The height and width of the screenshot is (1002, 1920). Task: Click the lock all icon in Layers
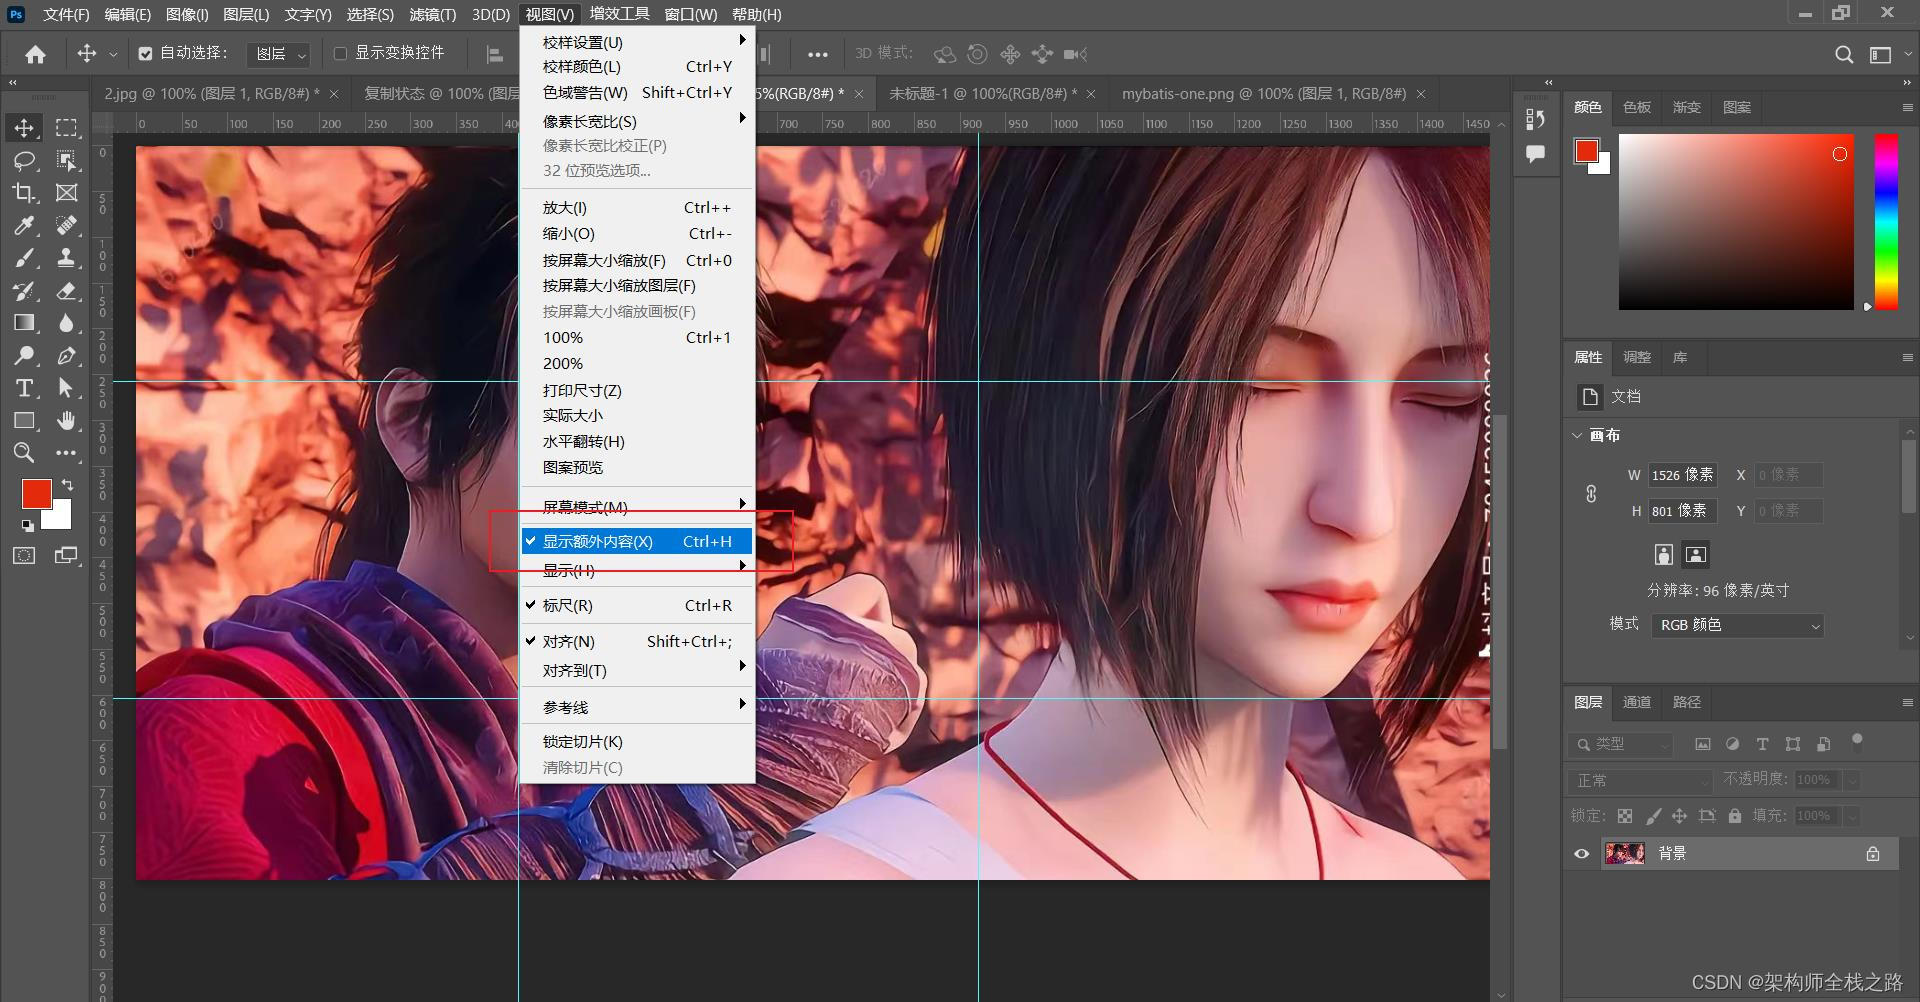tap(1735, 816)
